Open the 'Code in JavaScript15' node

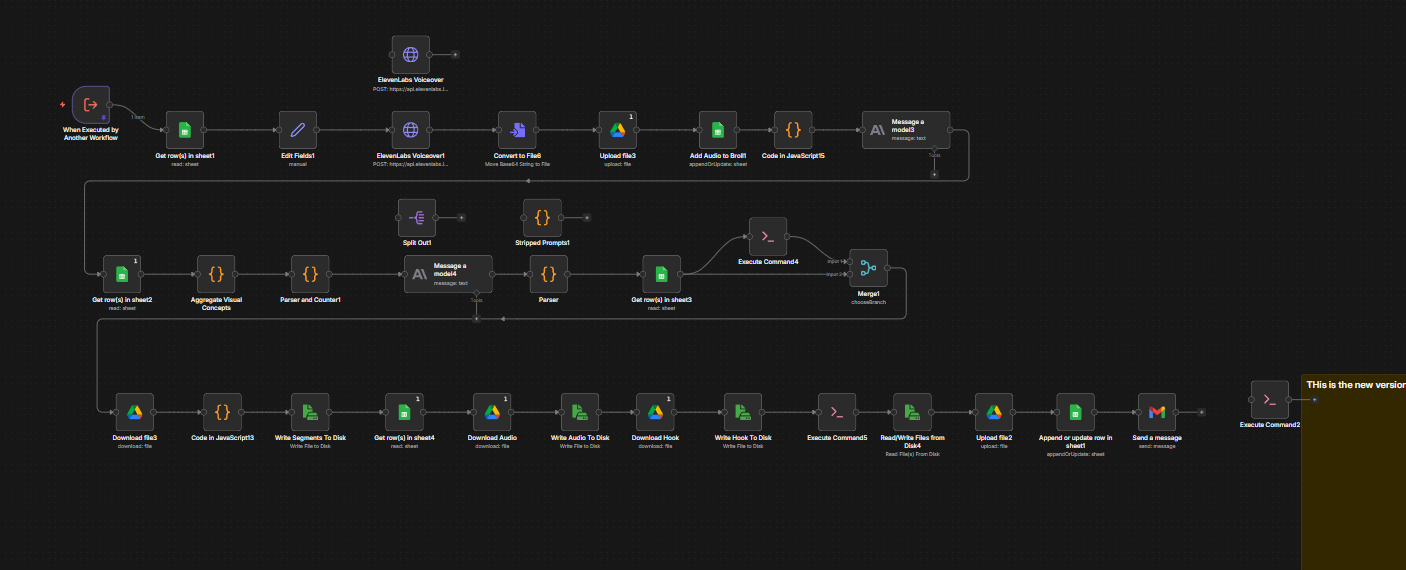[793, 130]
